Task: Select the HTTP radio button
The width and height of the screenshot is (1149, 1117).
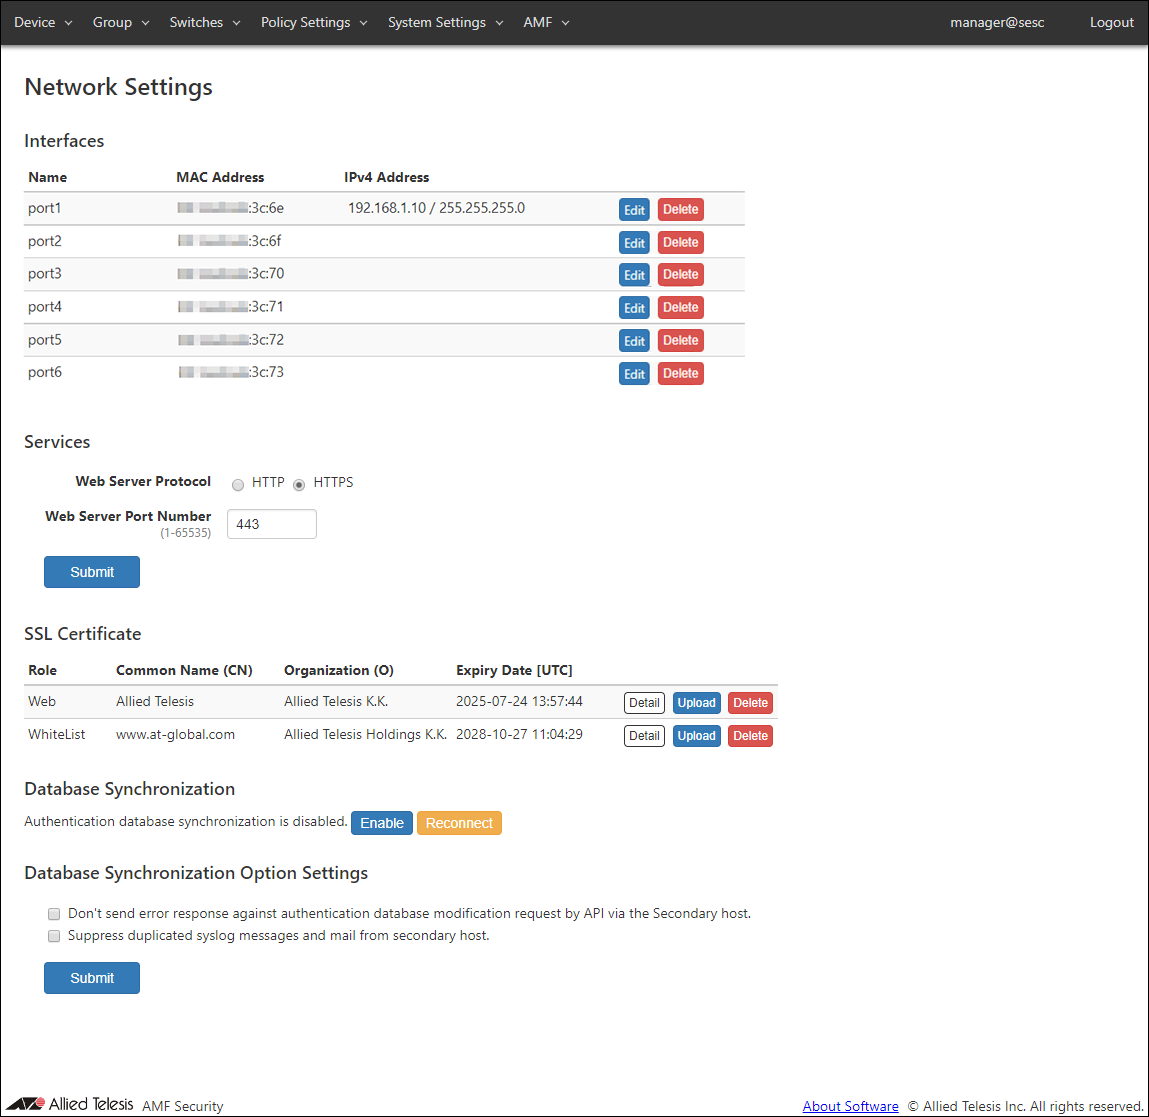Action: (x=238, y=485)
